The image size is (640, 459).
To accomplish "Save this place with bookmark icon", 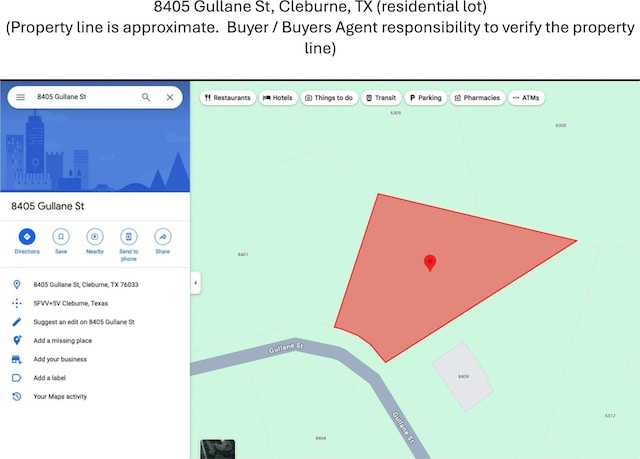I will 61,241.
